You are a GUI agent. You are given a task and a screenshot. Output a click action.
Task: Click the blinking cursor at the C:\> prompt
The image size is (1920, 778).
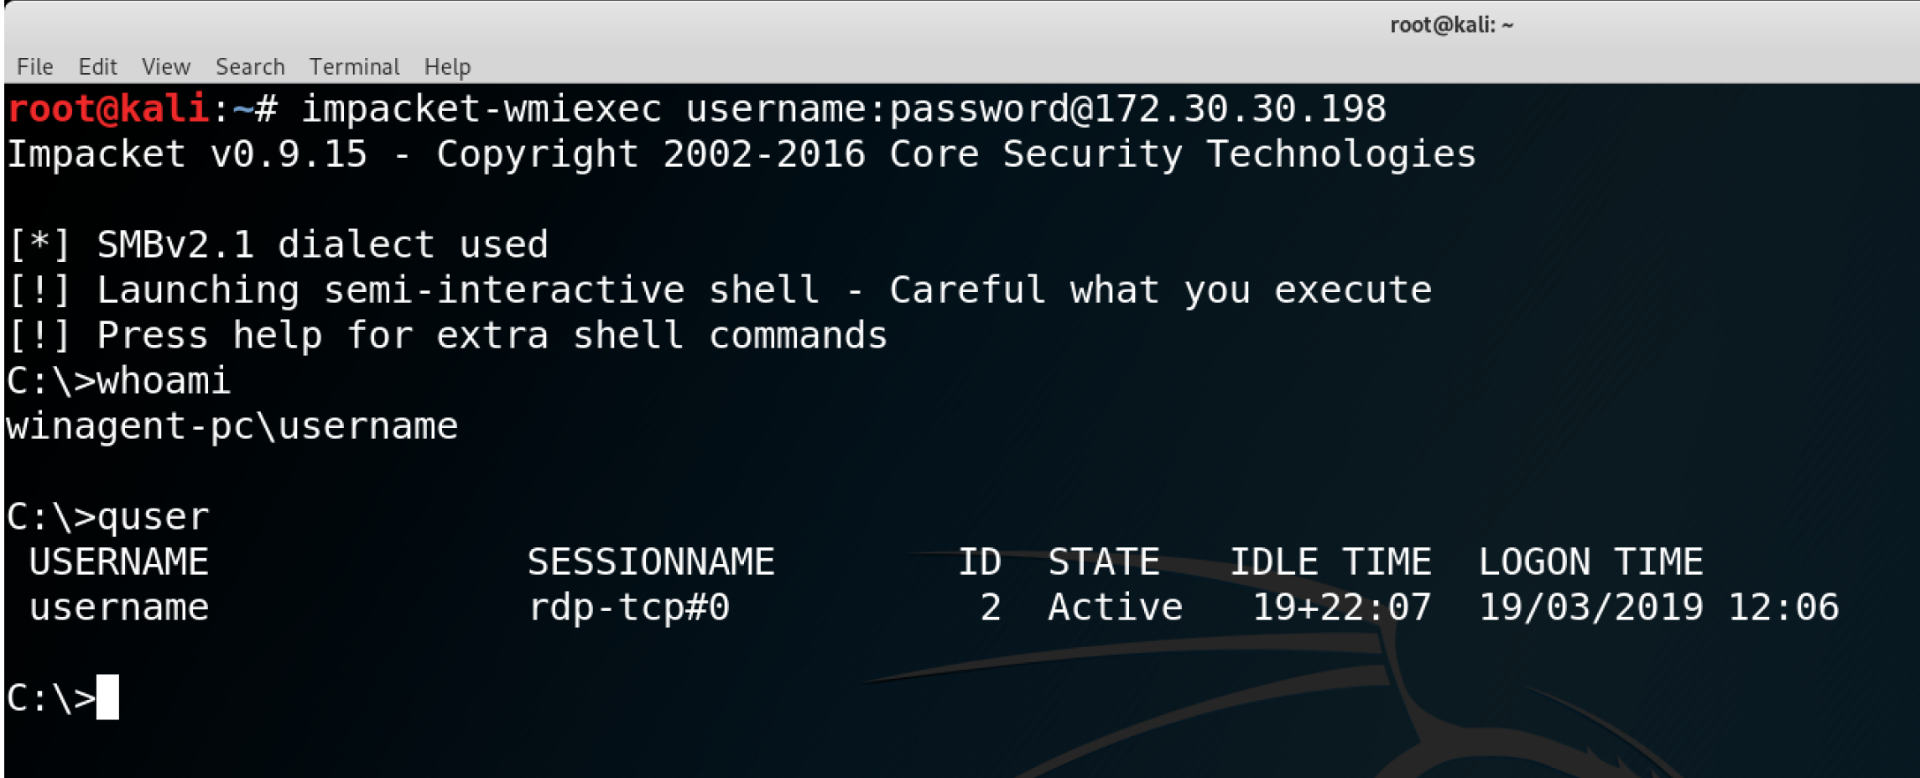pos(107,697)
